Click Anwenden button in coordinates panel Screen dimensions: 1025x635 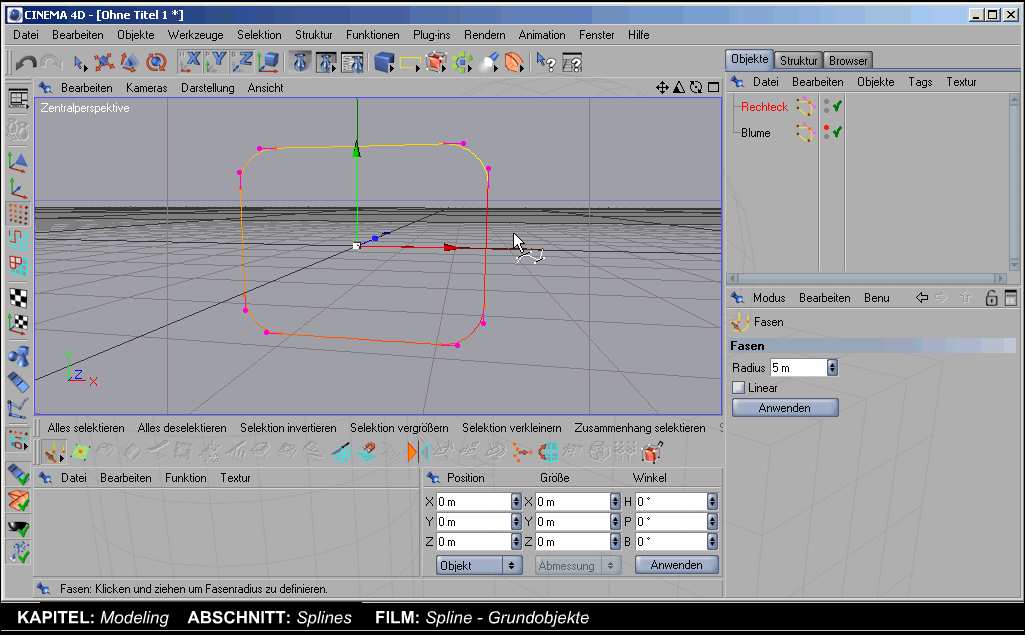(x=677, y=565)
